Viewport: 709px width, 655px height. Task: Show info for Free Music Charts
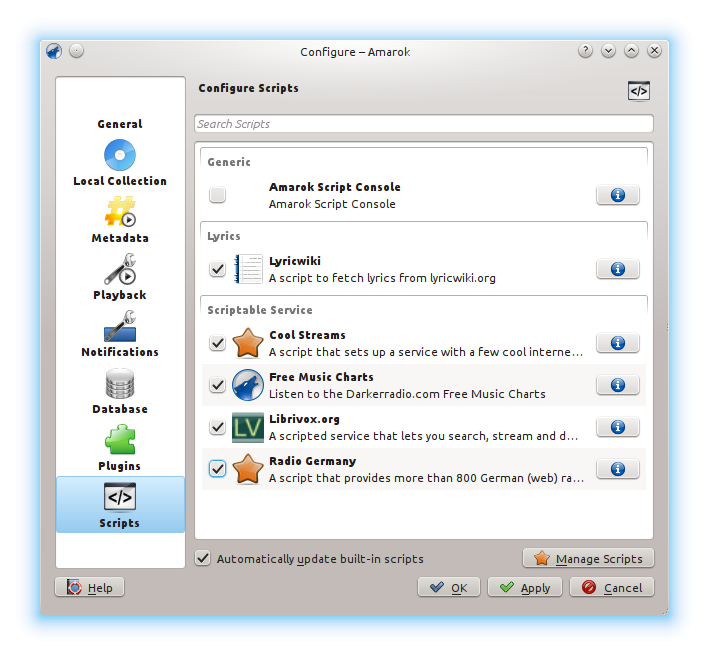pos(618,385)
